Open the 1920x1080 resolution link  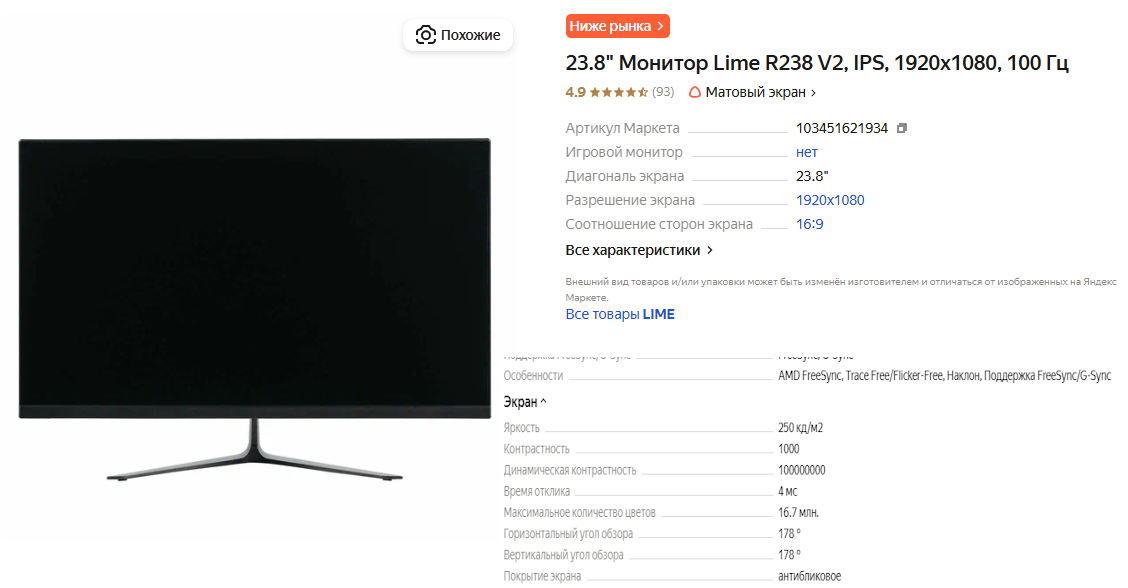click(830, 200)
